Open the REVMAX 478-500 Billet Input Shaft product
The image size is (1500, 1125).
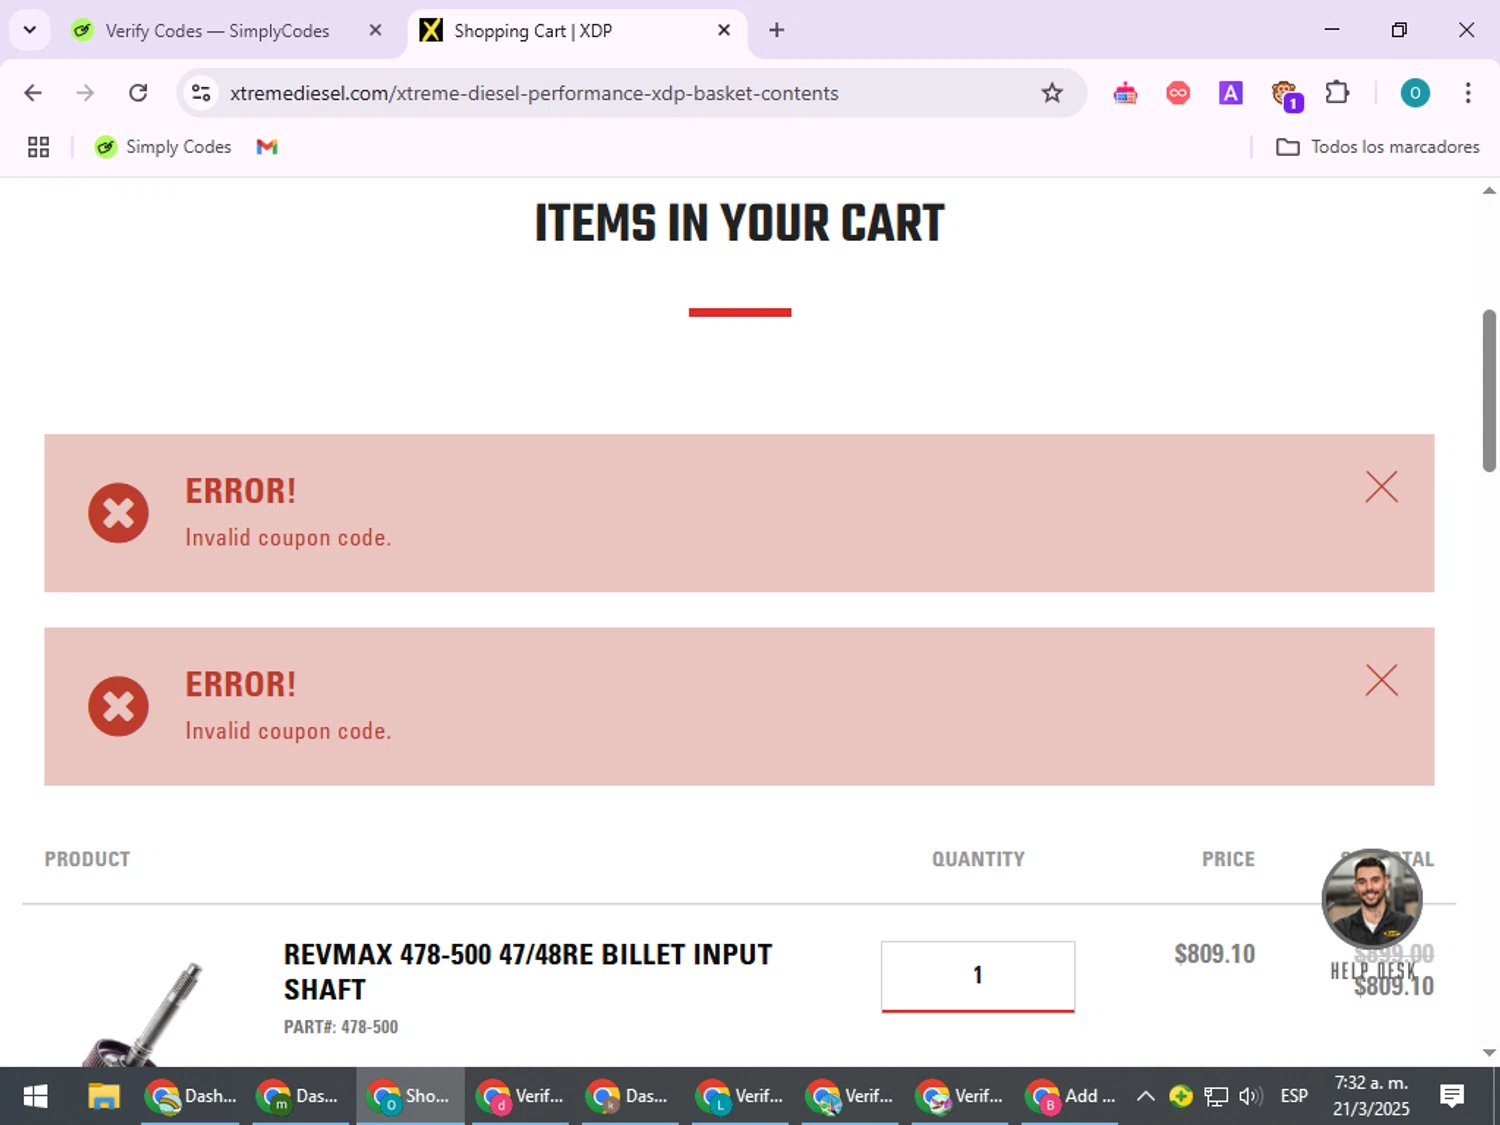527,971
